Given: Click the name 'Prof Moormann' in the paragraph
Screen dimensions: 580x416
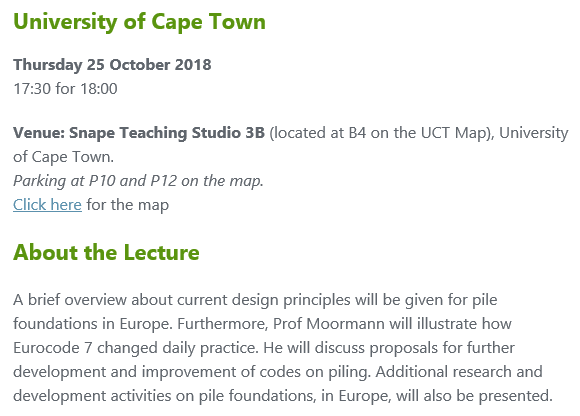Looking at the screenshot, I should pos(329,324).
